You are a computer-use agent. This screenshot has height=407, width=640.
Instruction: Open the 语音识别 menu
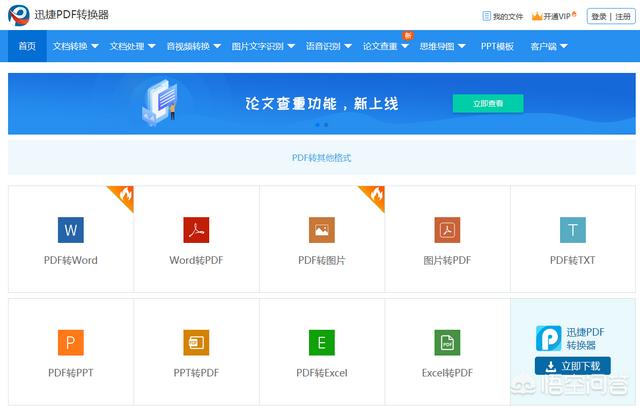point(323,46)
